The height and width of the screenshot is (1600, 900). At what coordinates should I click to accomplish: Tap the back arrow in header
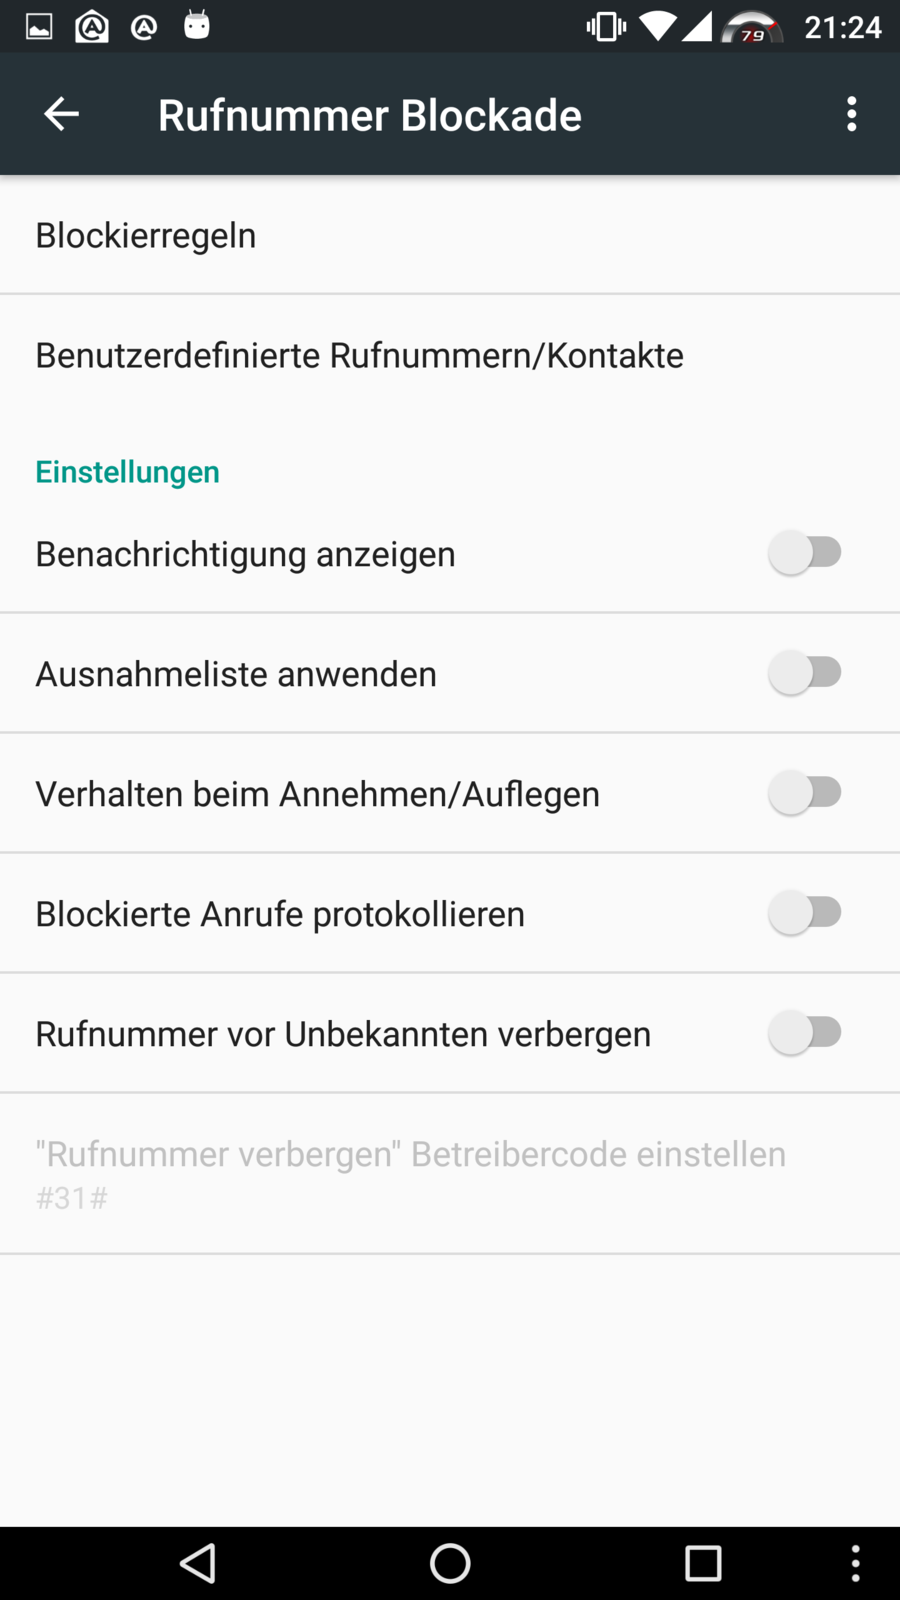61,114
